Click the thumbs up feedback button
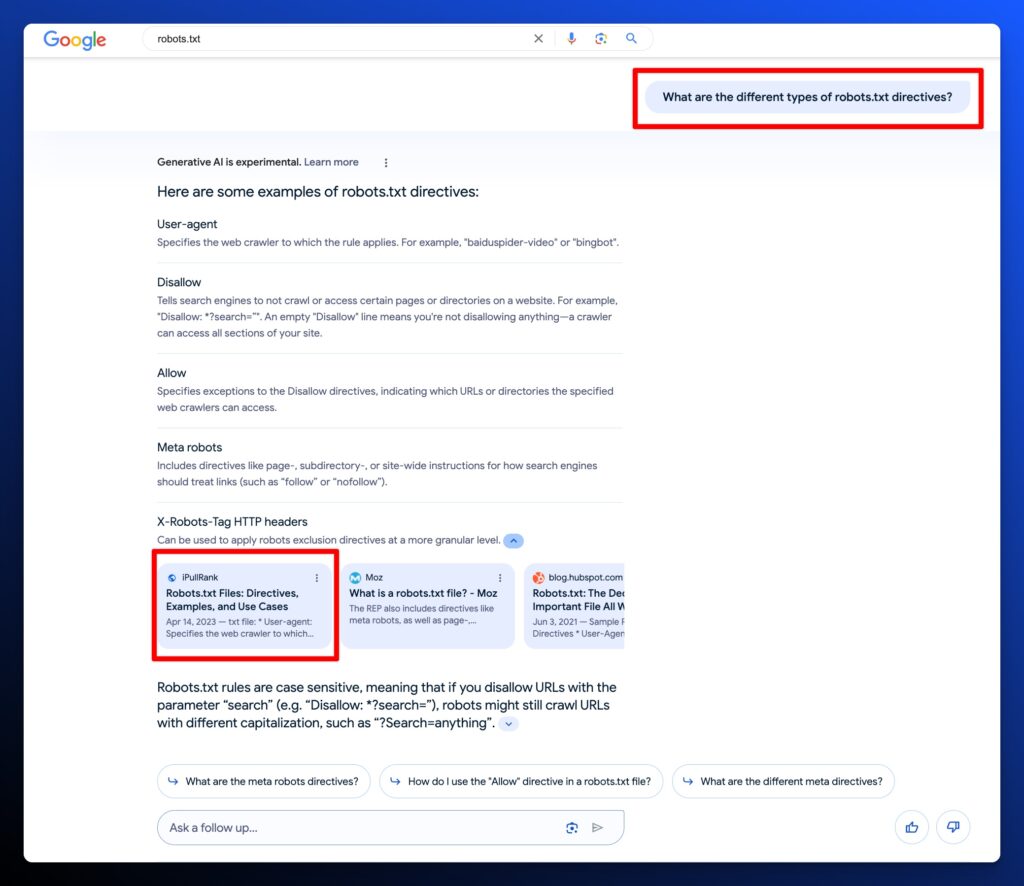This screenshot has width=1024, height=886. 912,827
